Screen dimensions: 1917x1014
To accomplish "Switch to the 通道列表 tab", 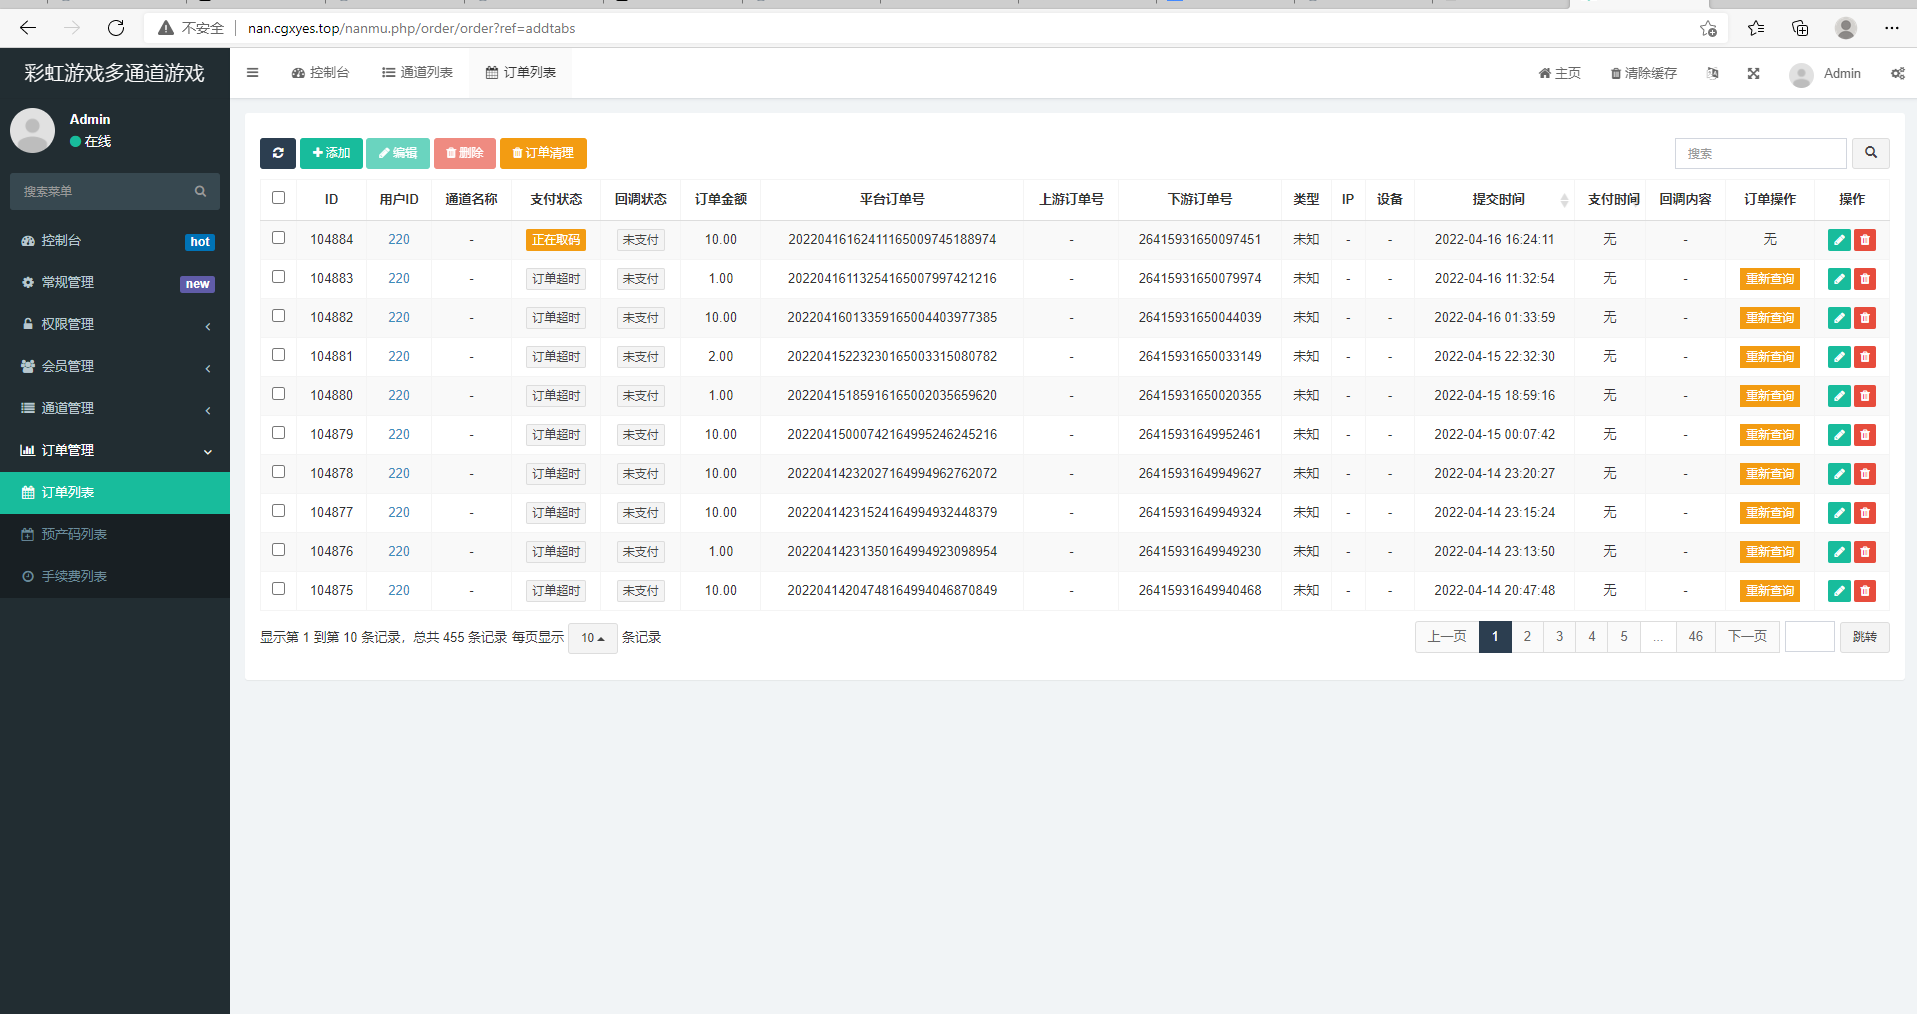I will [x=417, y=73].
